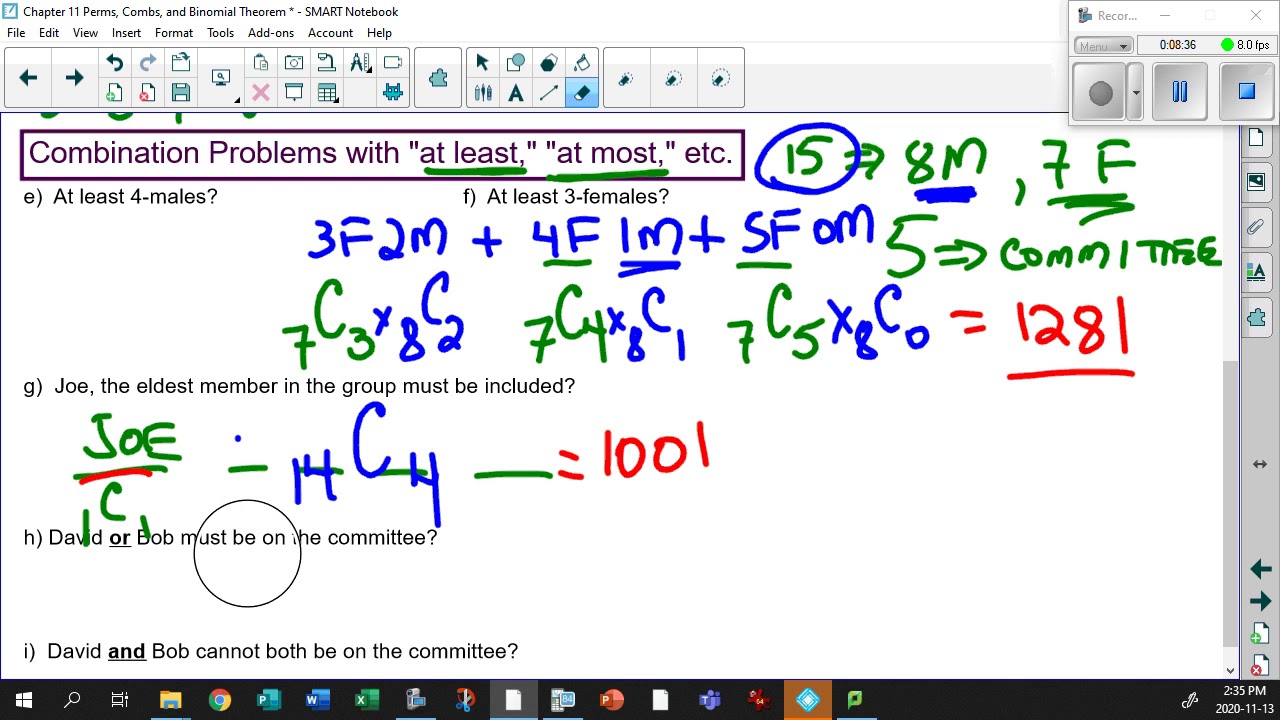Image resolution: width=1280 pixels, height=720 pixels.
Task: Undo the last action
Action: click(114, 64)
